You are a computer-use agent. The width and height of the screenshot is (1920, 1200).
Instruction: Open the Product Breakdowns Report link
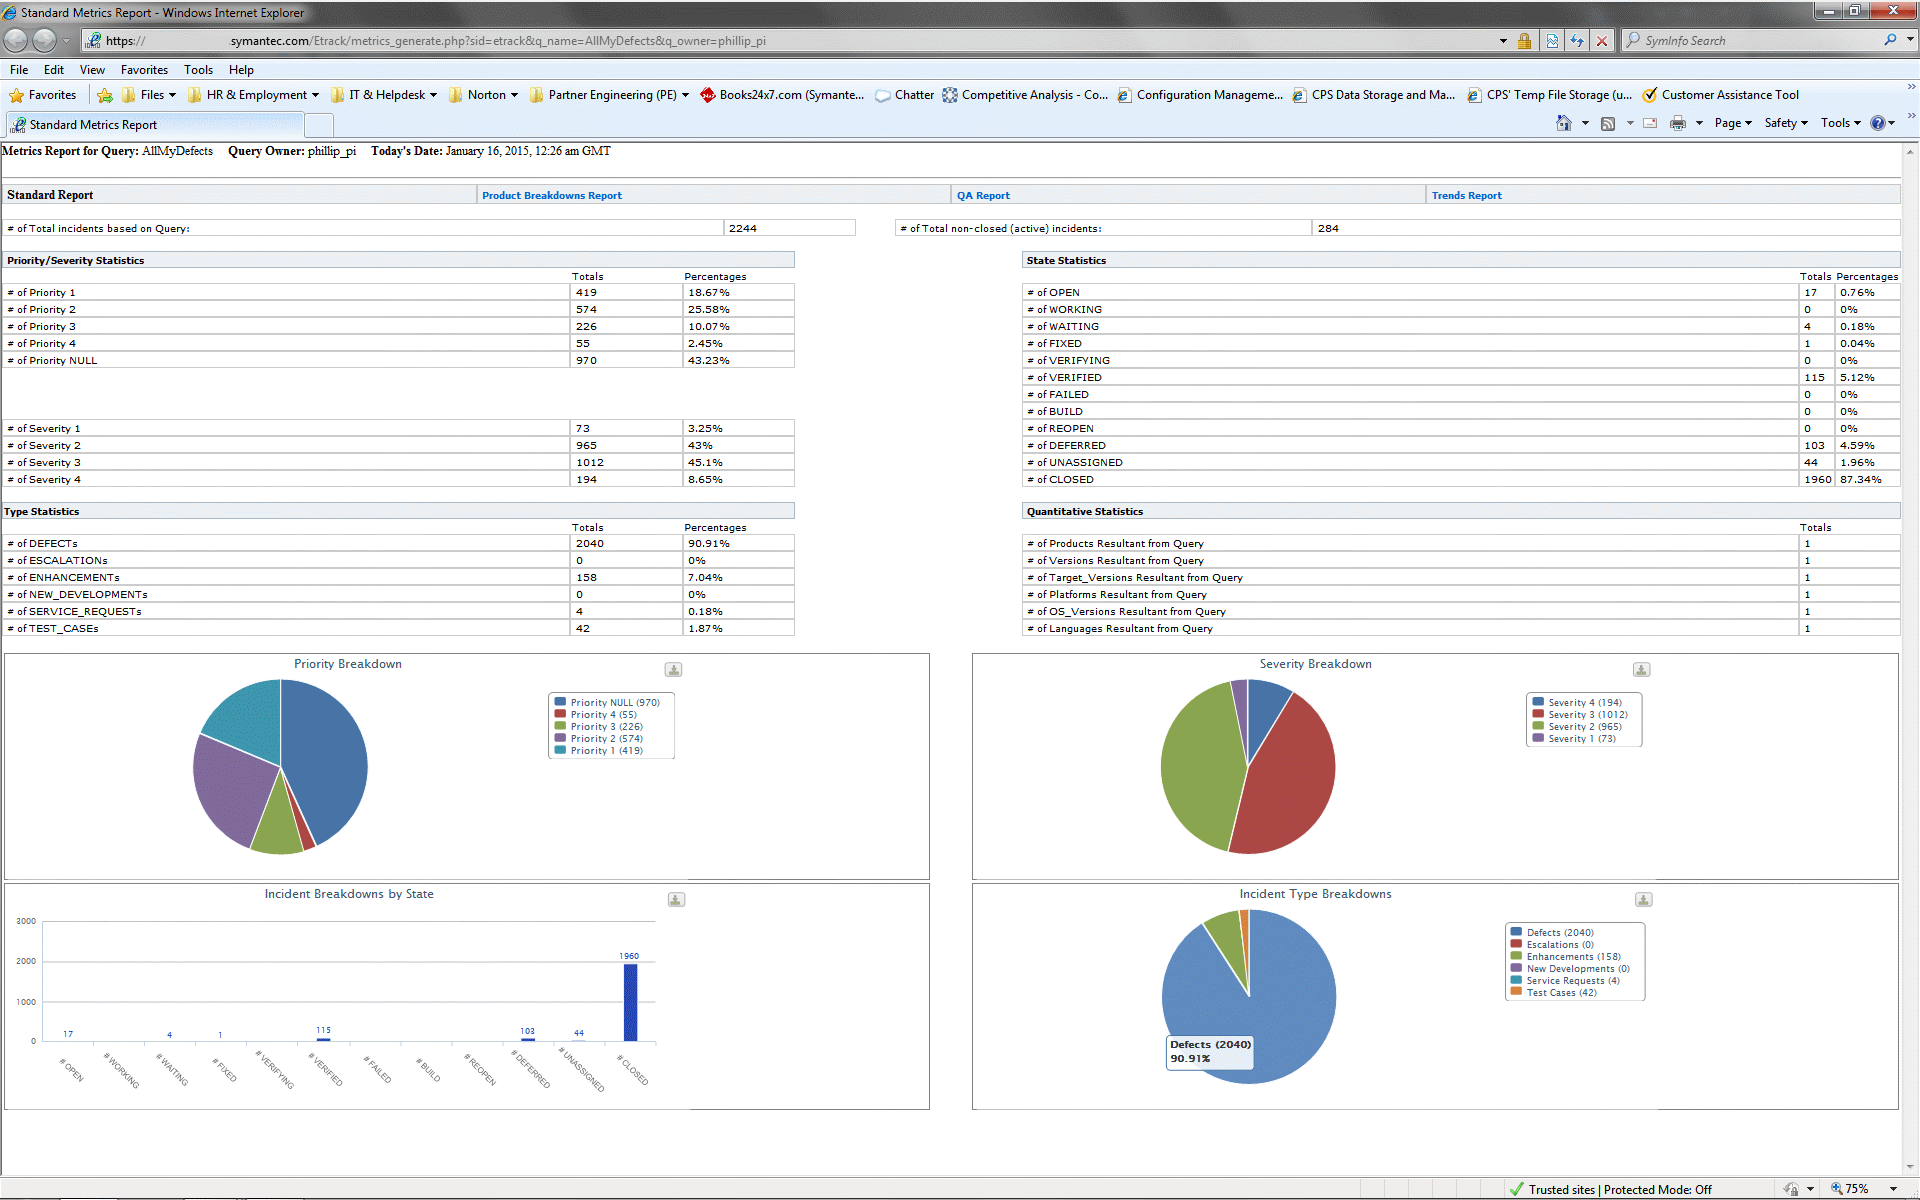tap(552, 196)
